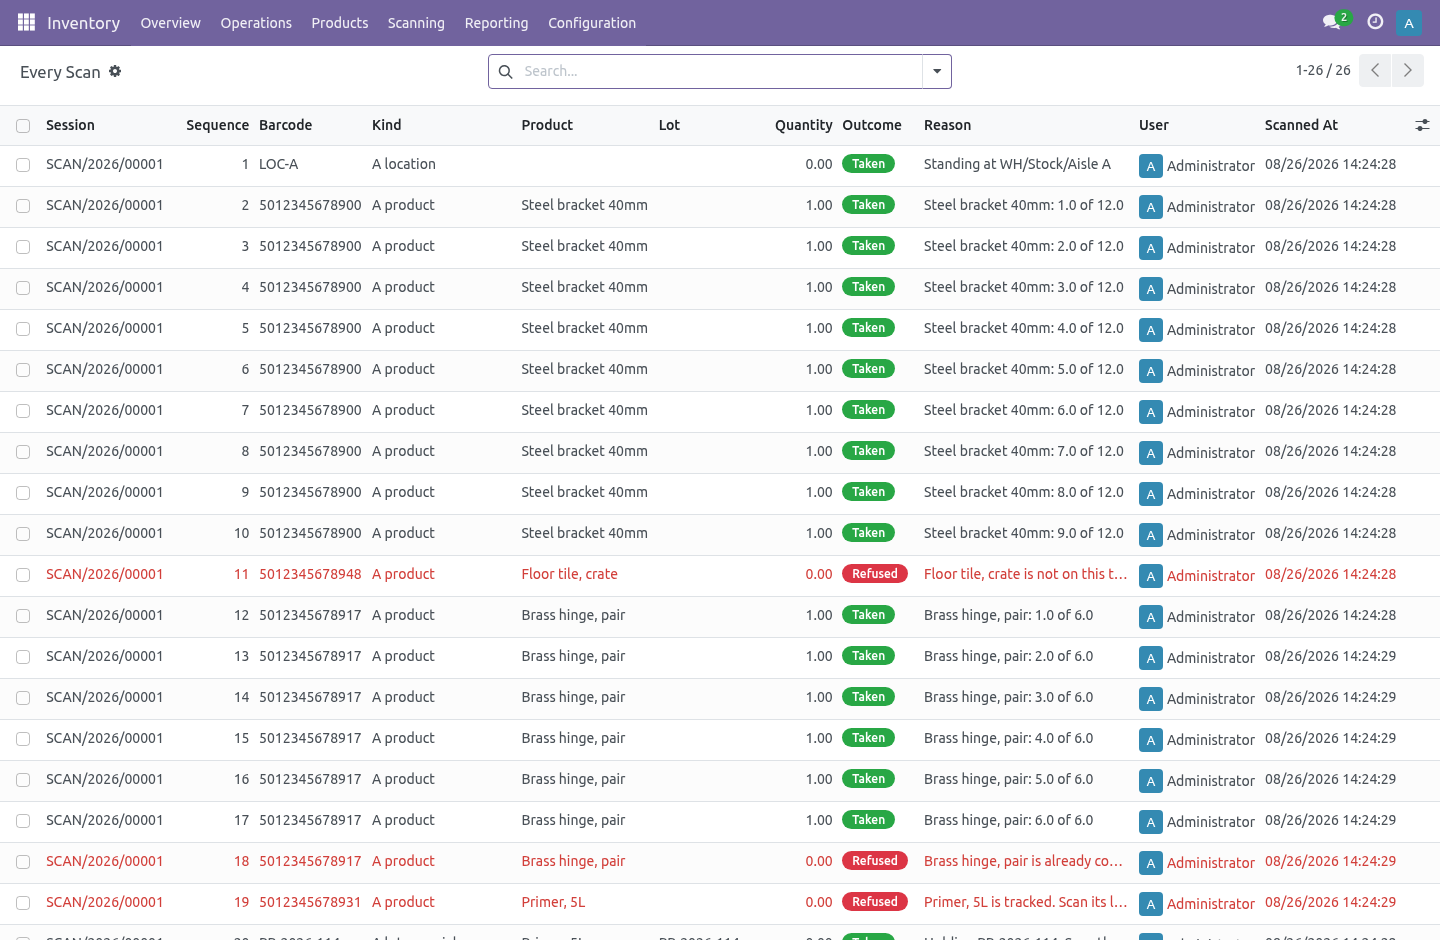This screenshot has width=1440, height=940.
Task: Click the search magnifier icon
Action: (506, 71)
